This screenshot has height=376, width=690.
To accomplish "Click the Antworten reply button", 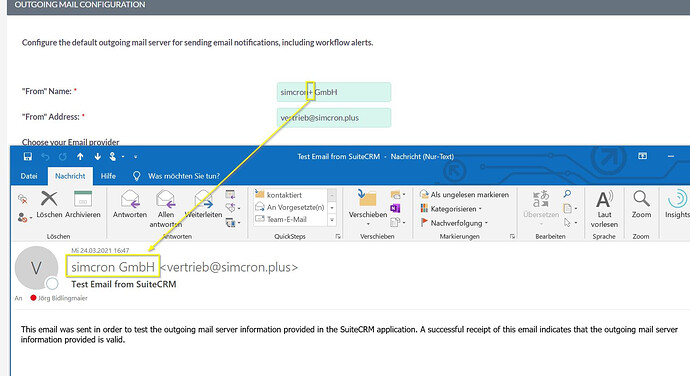I will click(130, 205).
